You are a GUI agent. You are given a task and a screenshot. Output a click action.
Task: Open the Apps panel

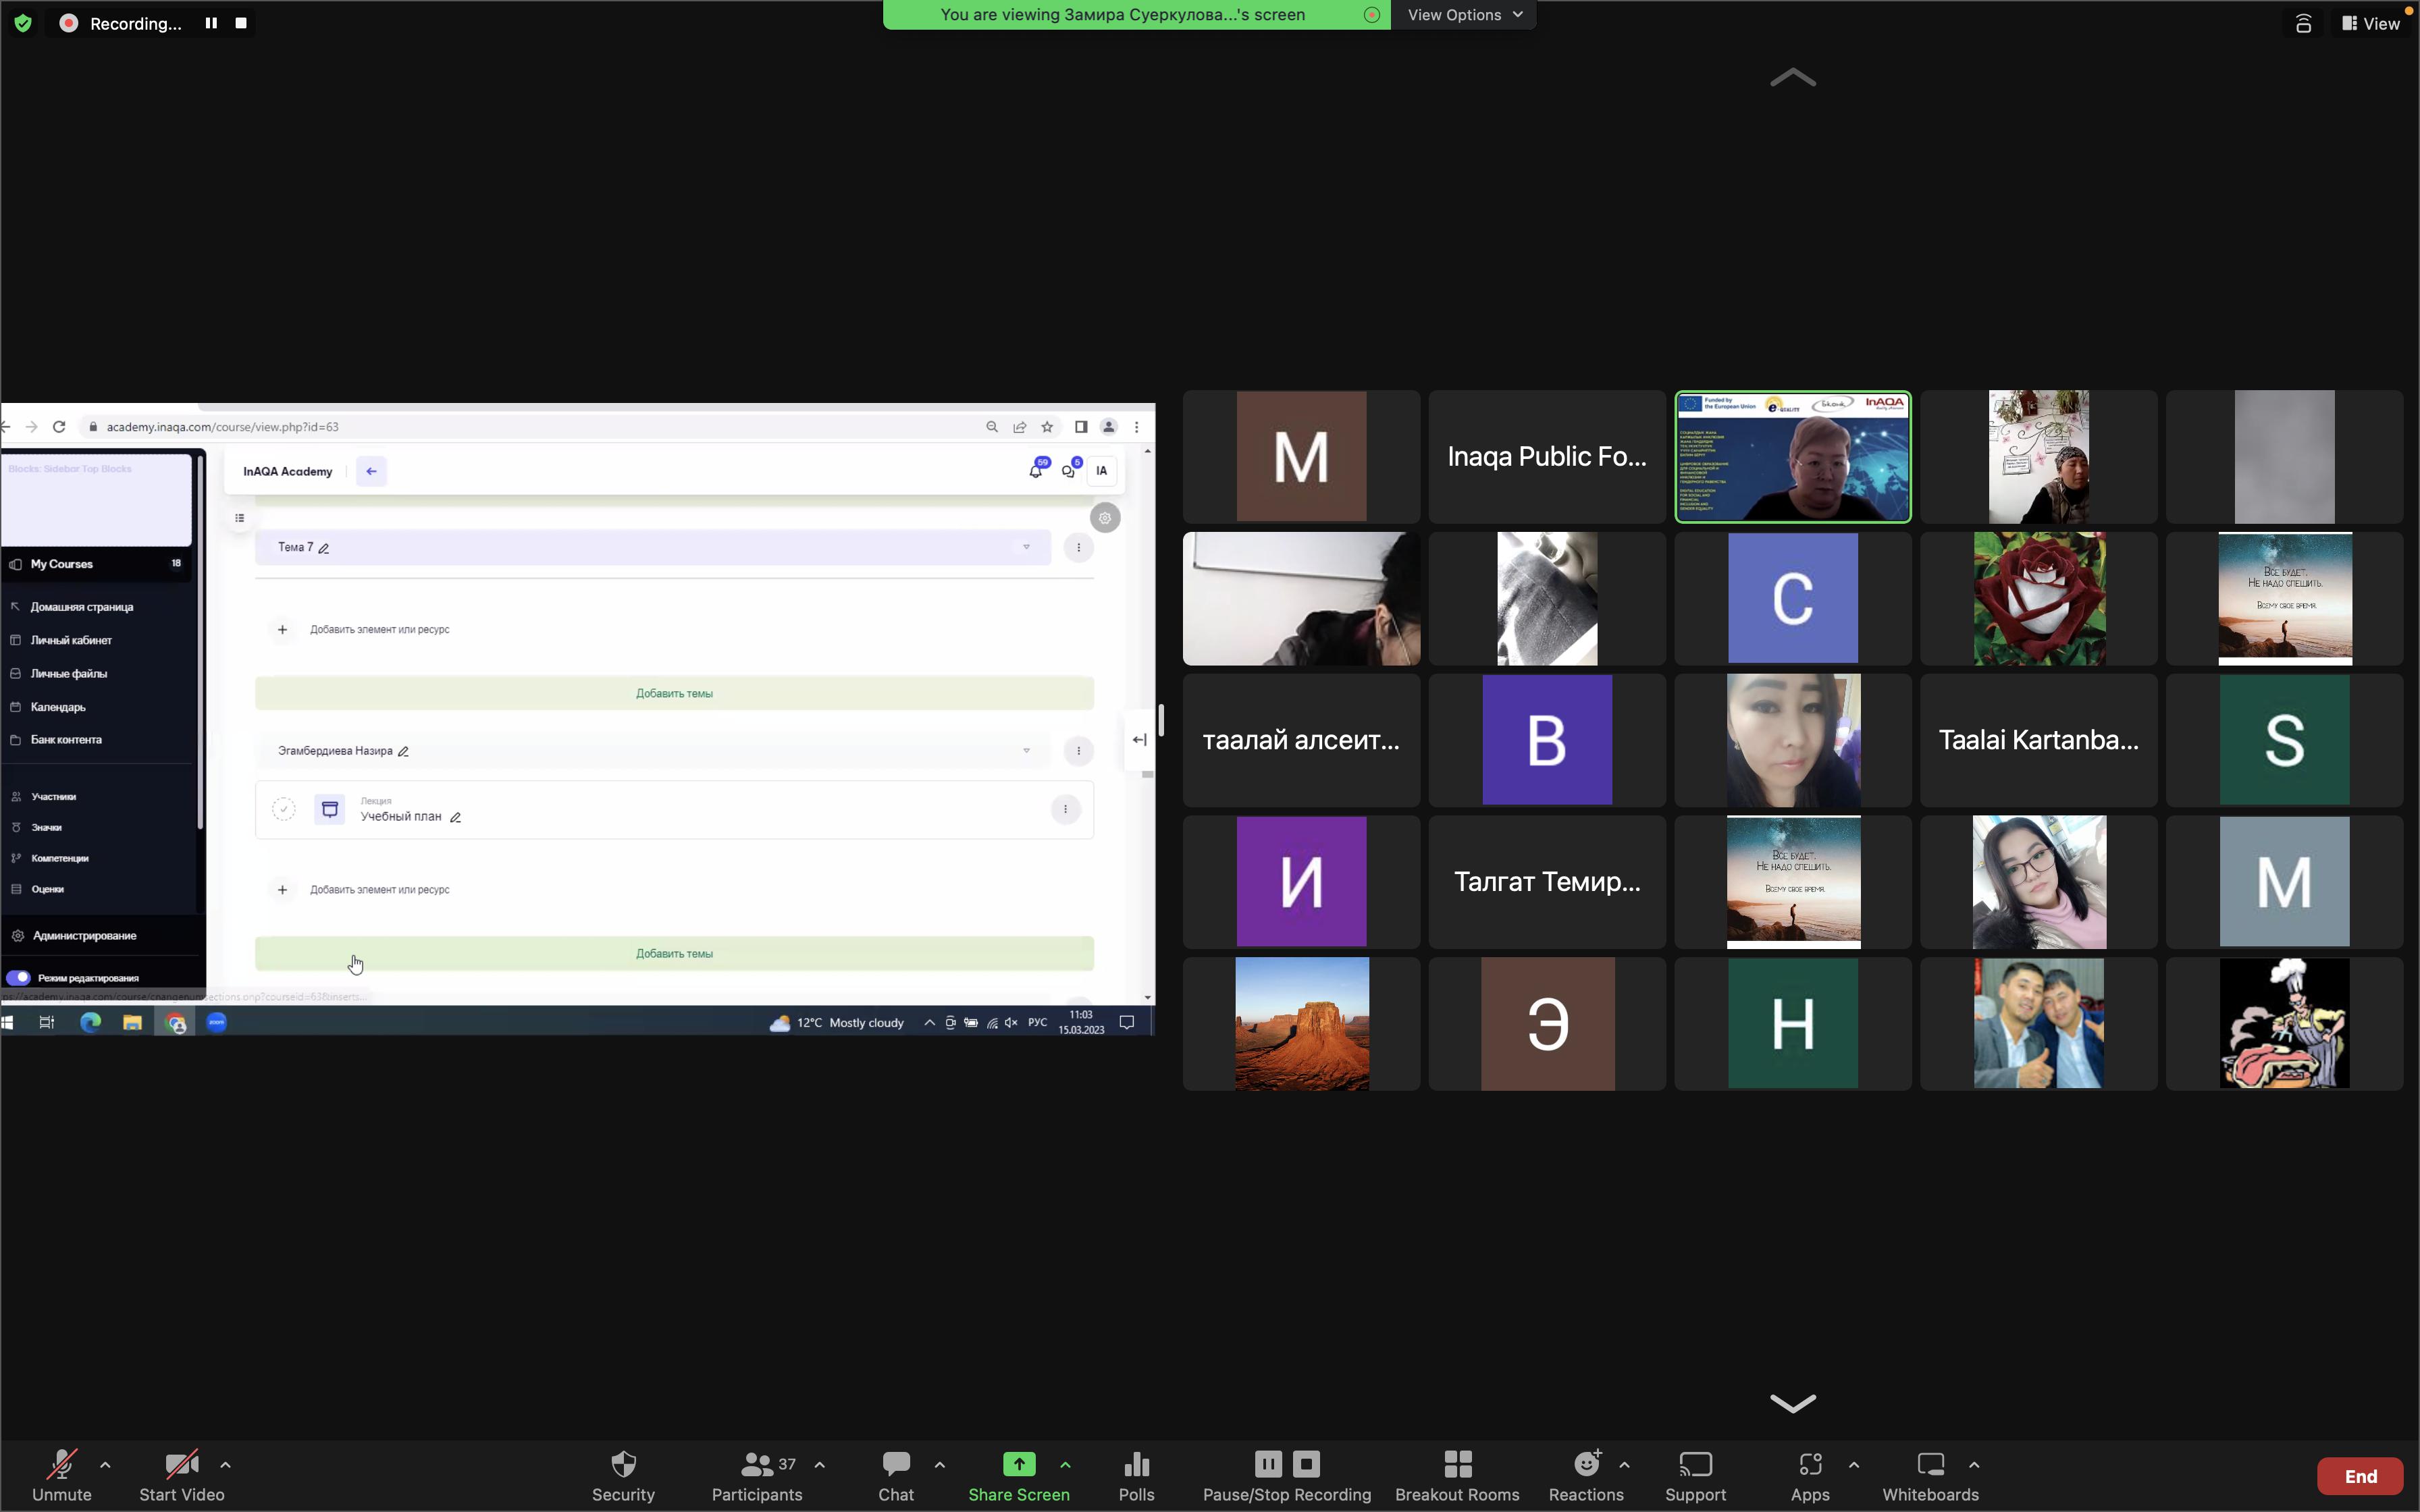pos(1810,1476)
